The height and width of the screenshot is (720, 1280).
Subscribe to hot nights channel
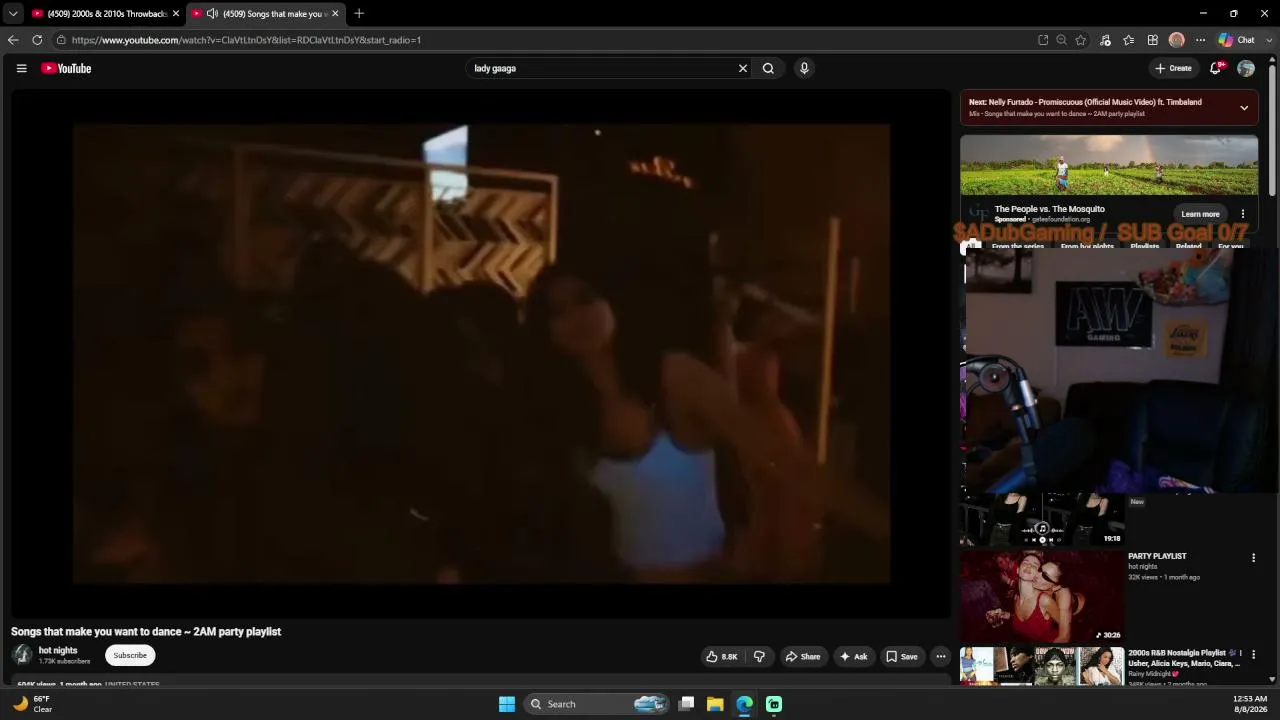point(130,655)
